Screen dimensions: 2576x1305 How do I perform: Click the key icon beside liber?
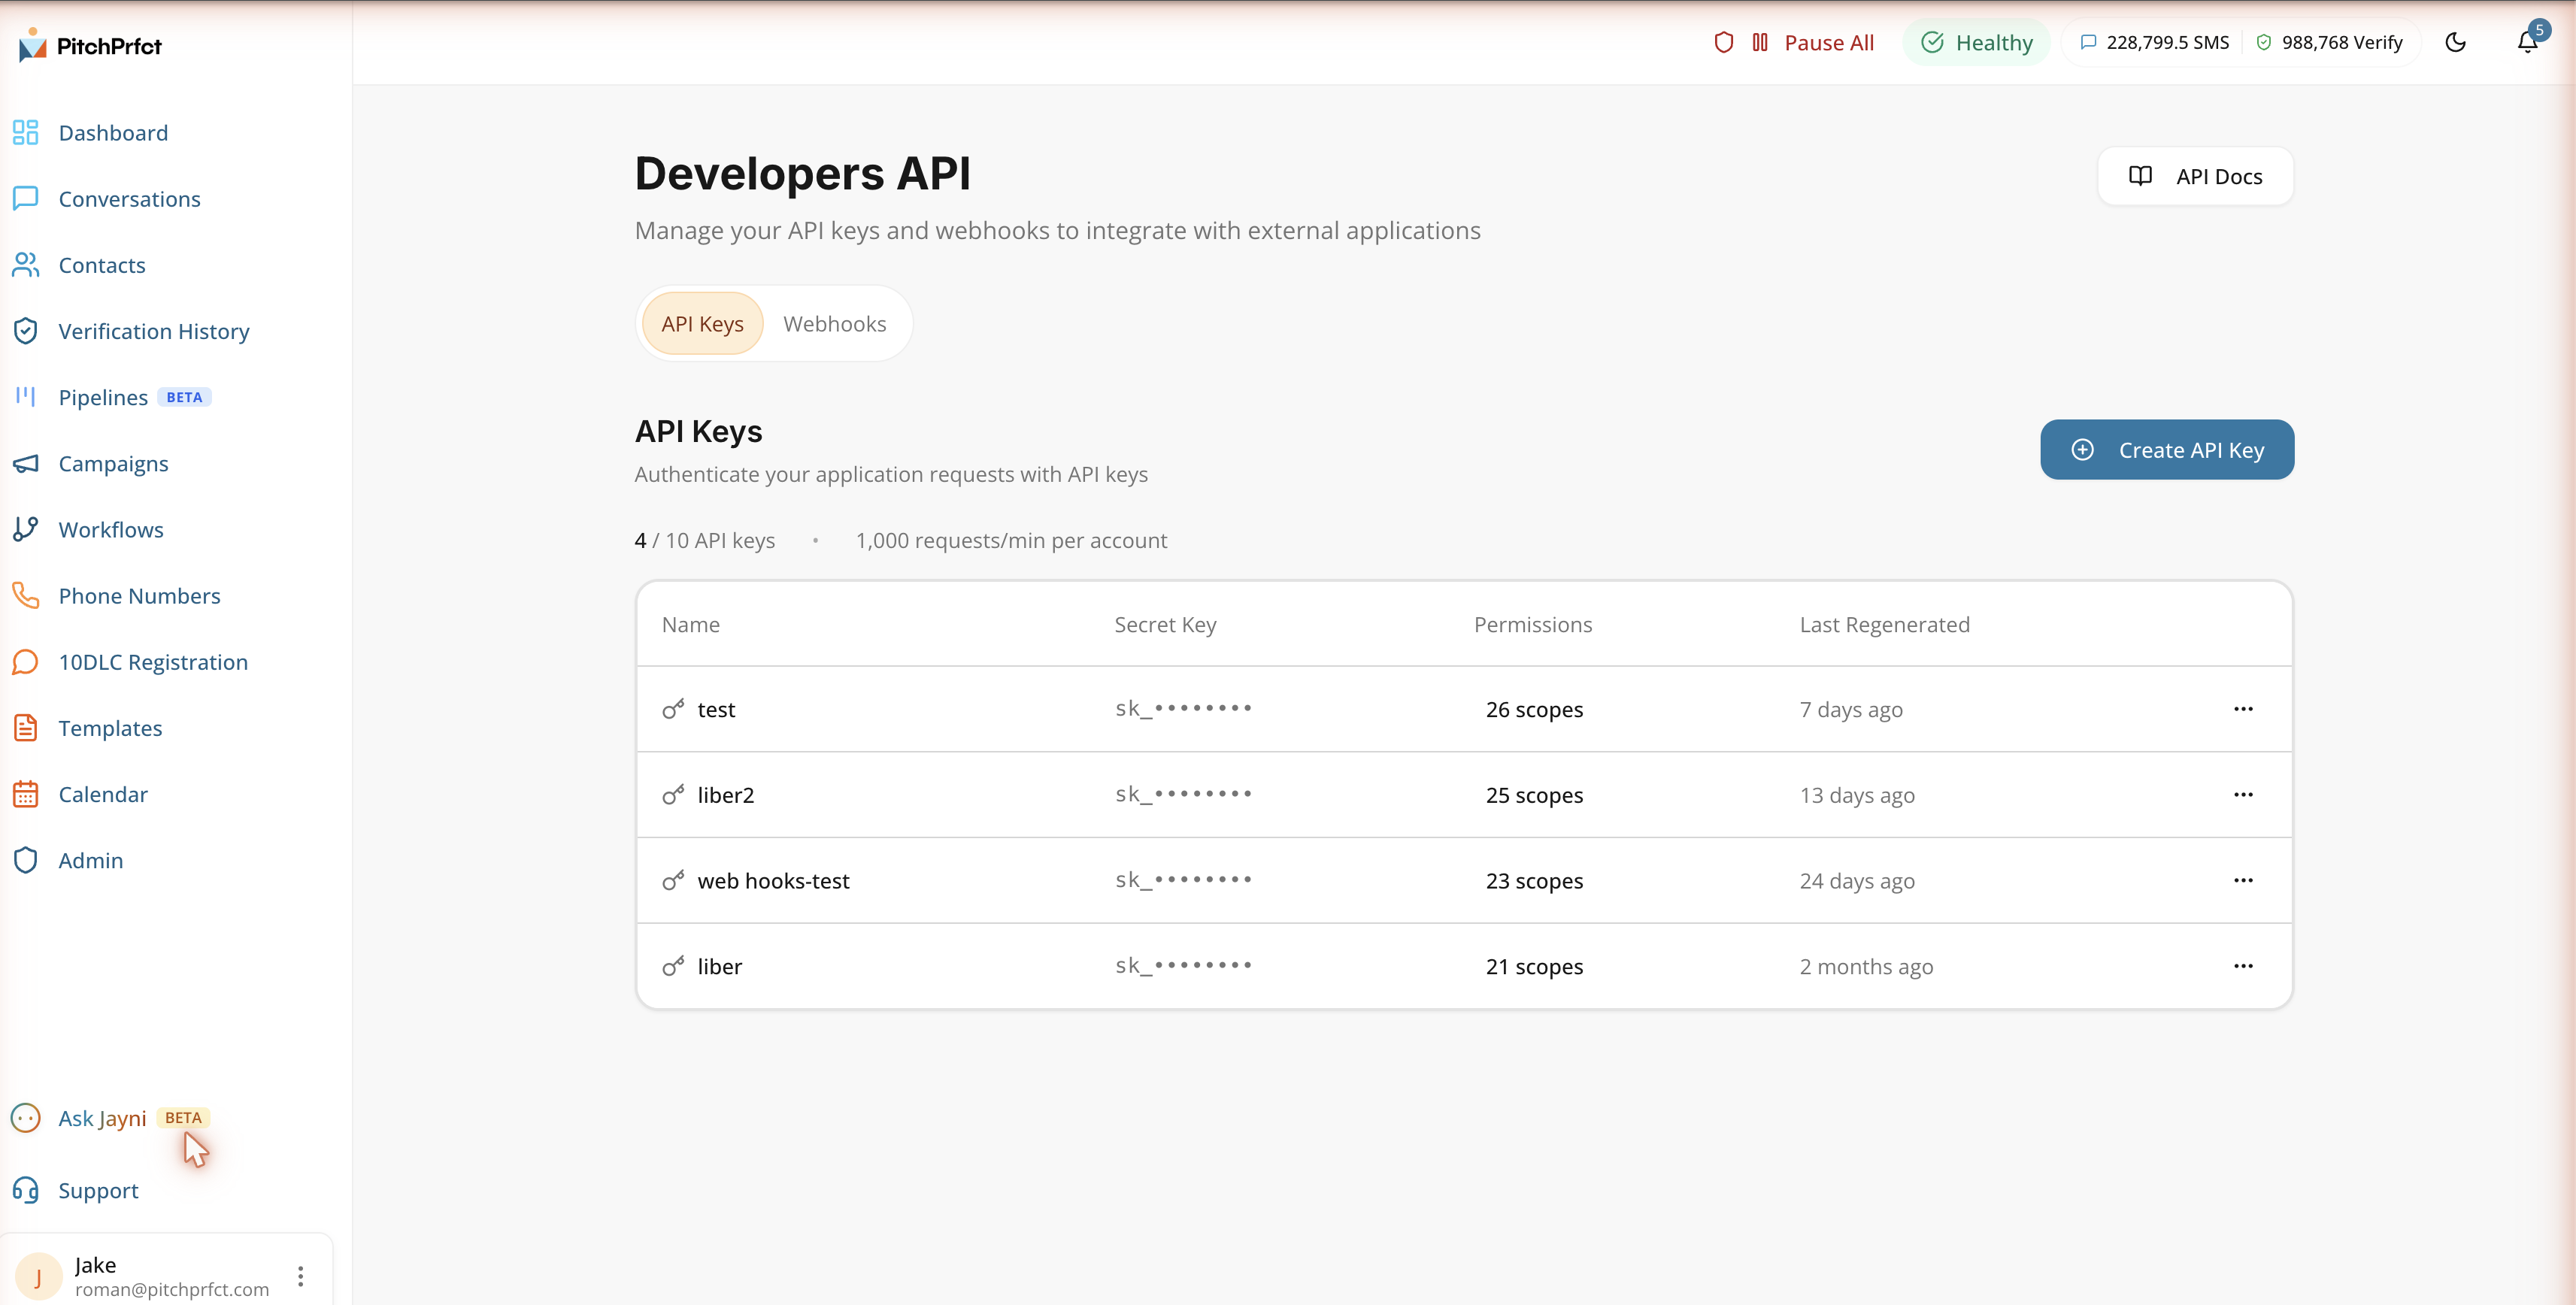point(673,966)
